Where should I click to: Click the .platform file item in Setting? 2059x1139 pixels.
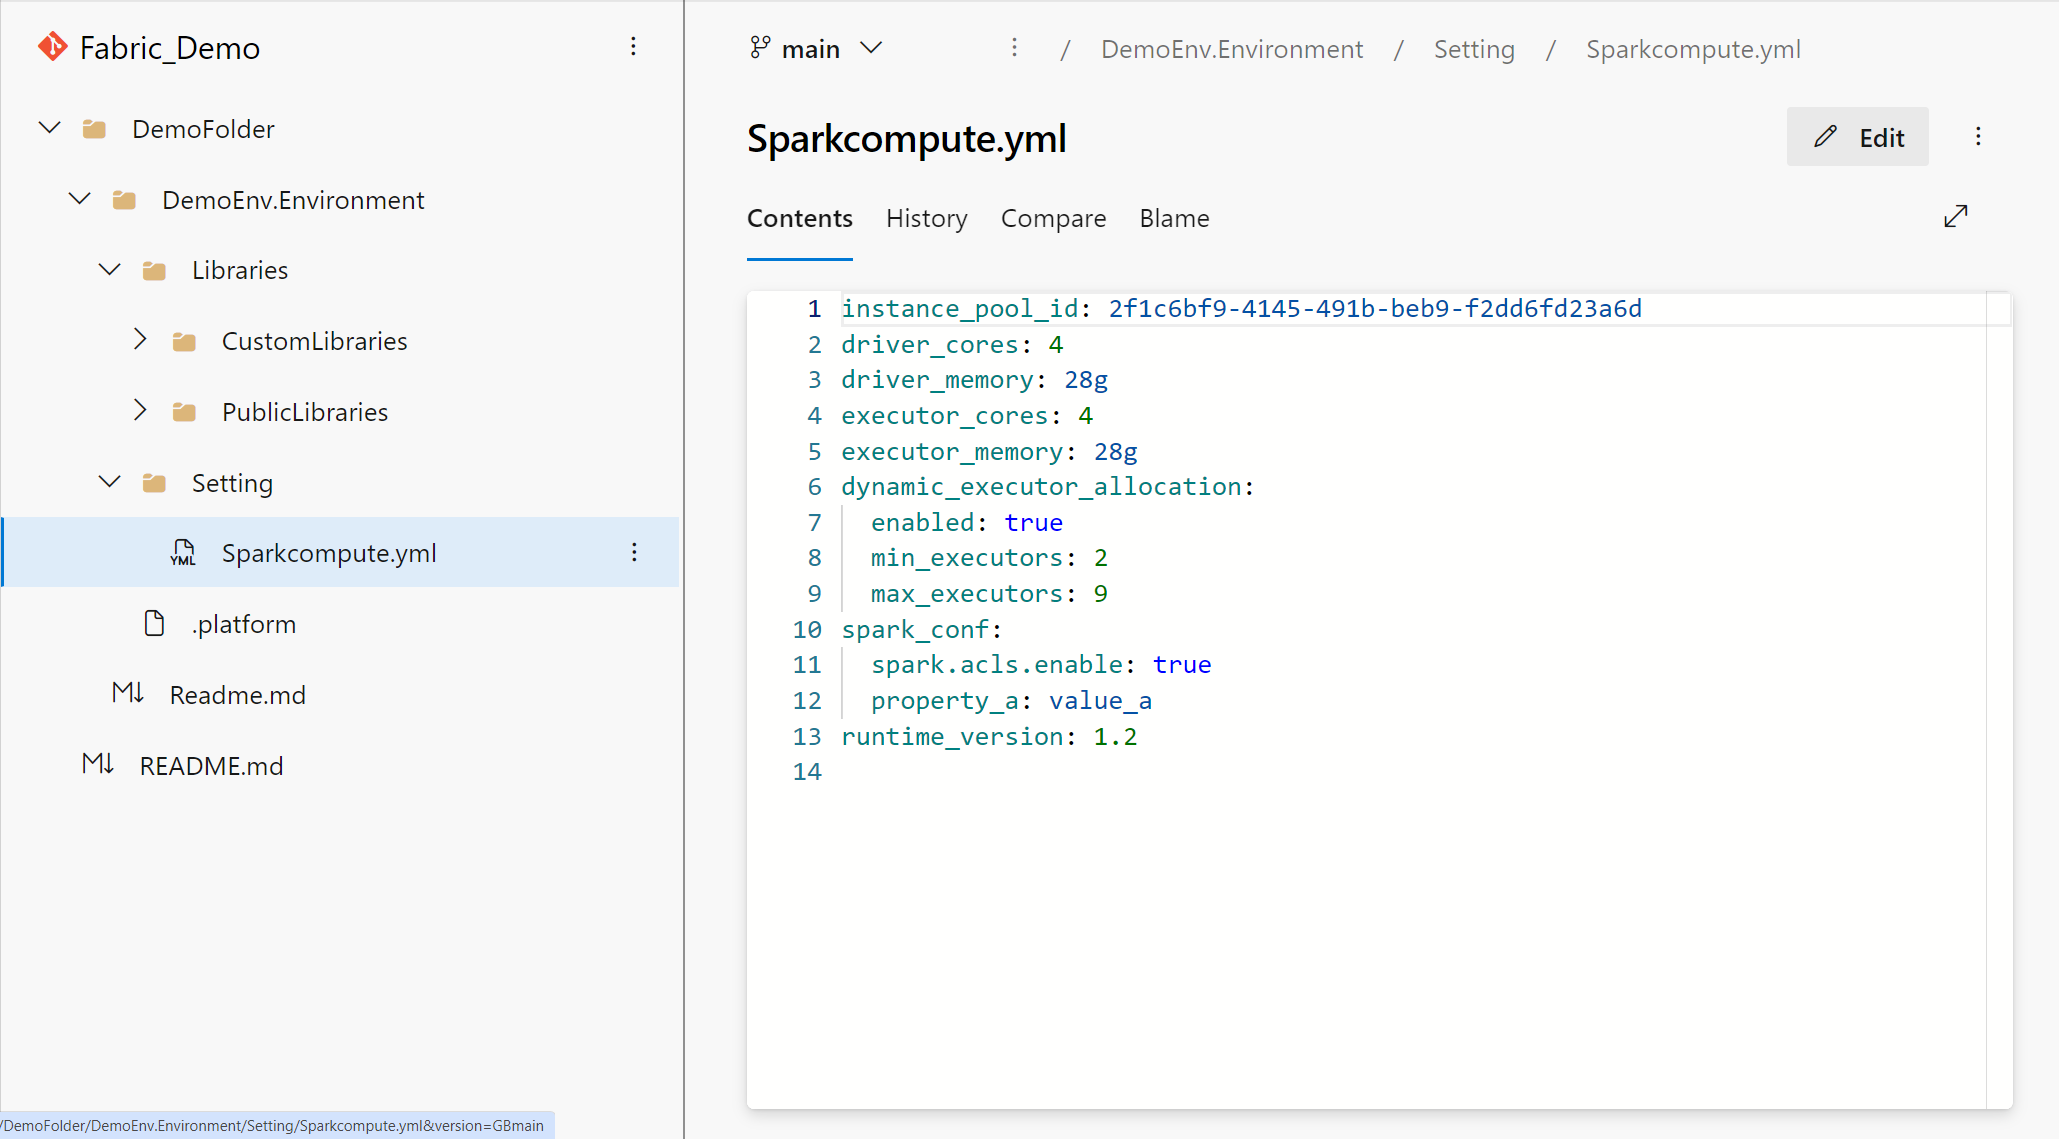tap(245, 624)
